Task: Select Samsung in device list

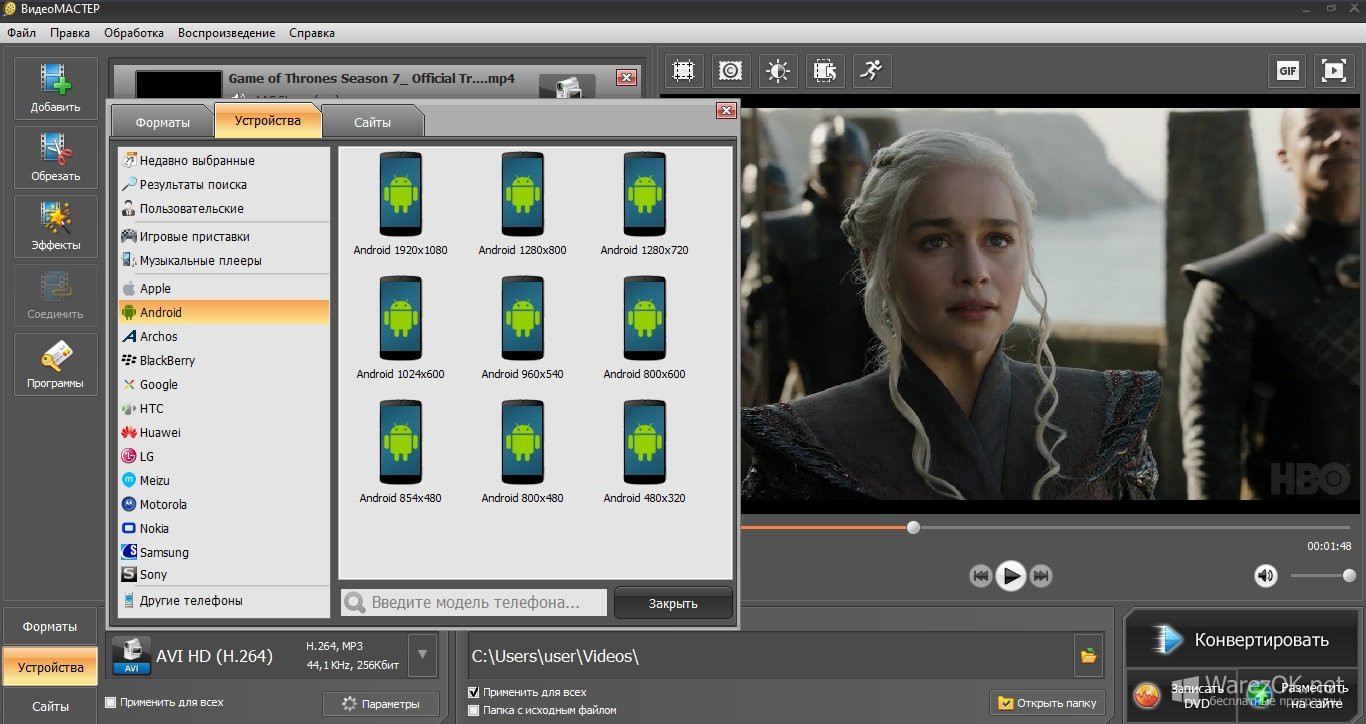Action: (x=224, y=552)
